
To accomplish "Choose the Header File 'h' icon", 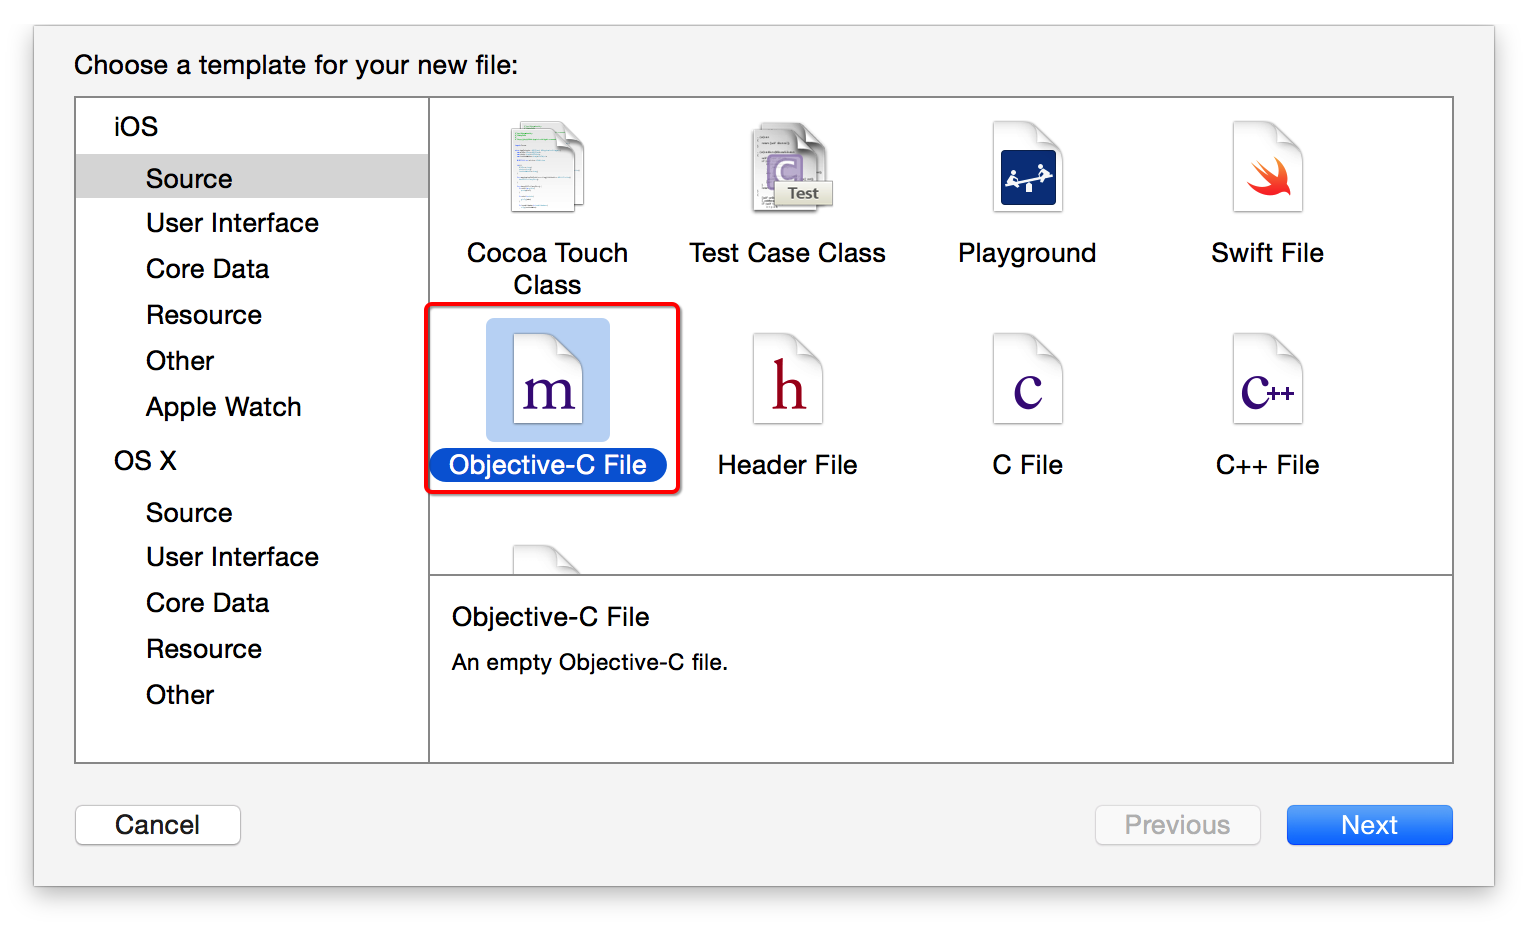I will coord(787,379).
